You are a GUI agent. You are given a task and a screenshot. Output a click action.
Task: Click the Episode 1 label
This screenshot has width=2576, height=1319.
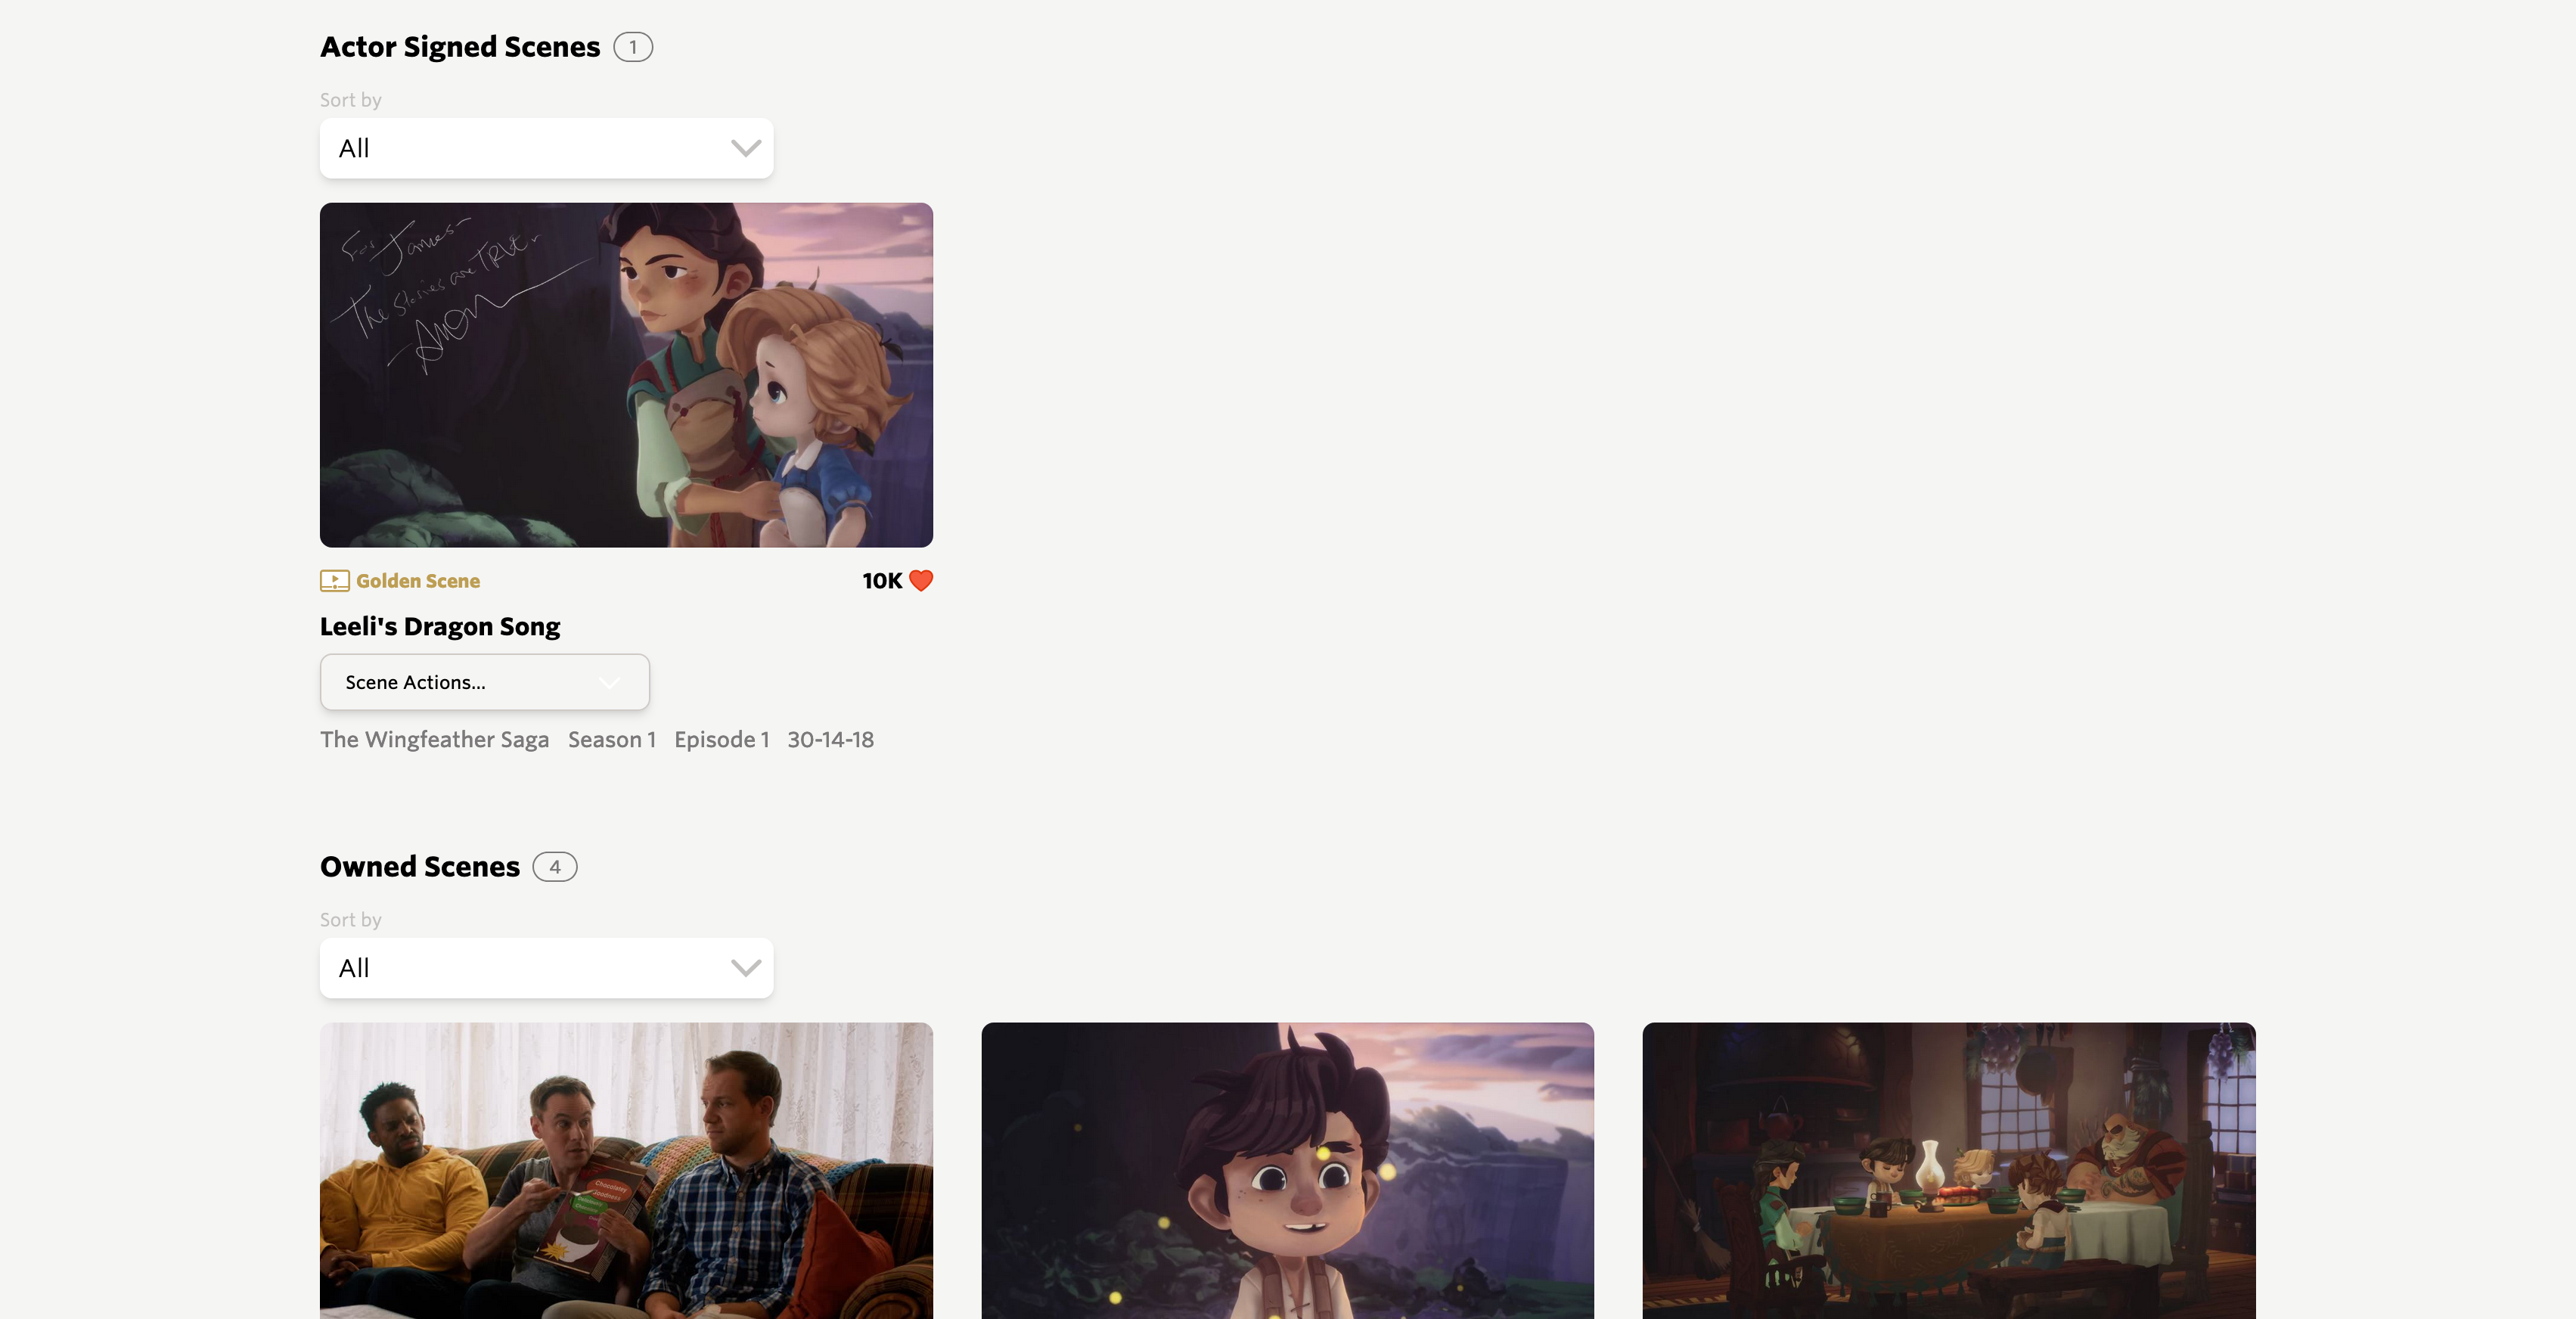click(x=721, y=739)
